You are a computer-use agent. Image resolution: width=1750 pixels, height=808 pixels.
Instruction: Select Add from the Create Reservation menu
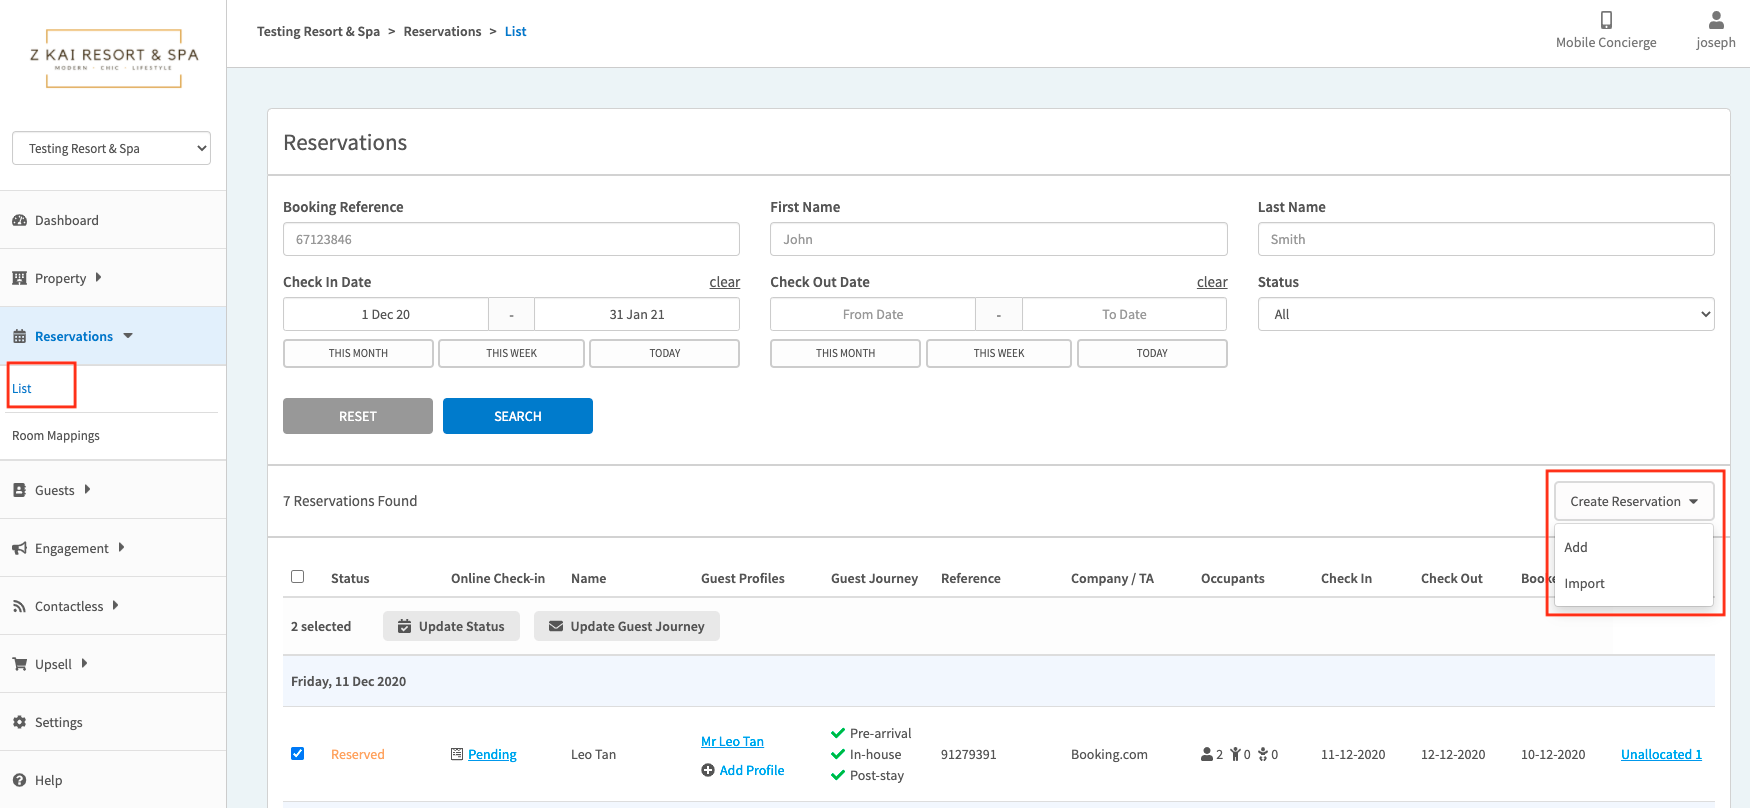pyautogui.click(x=1576, y=547)
